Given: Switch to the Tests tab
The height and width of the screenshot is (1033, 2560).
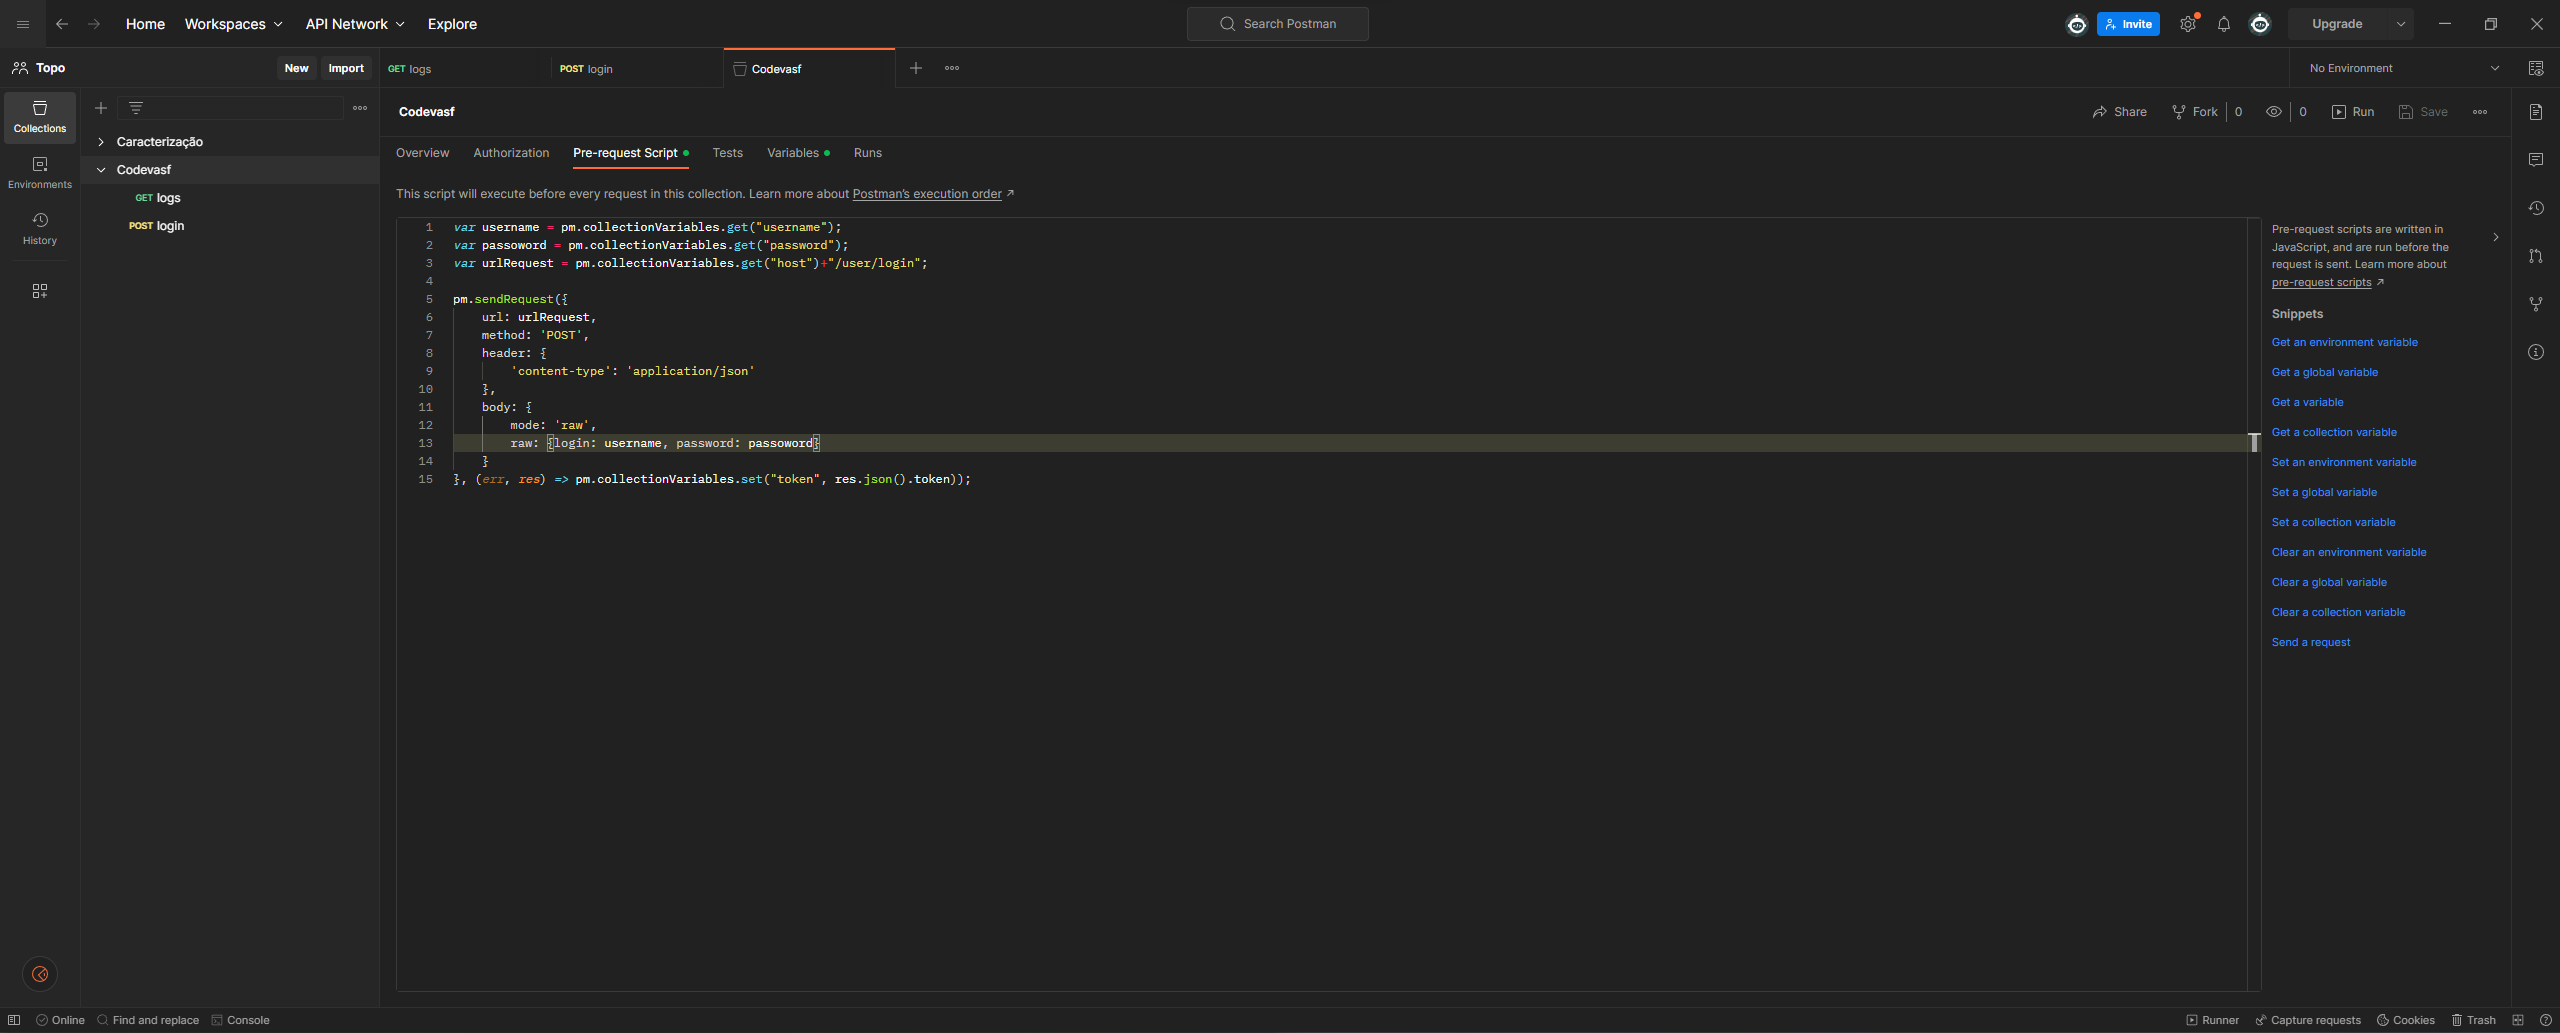Looking at the screenshot, I should (x=727, y=153).
